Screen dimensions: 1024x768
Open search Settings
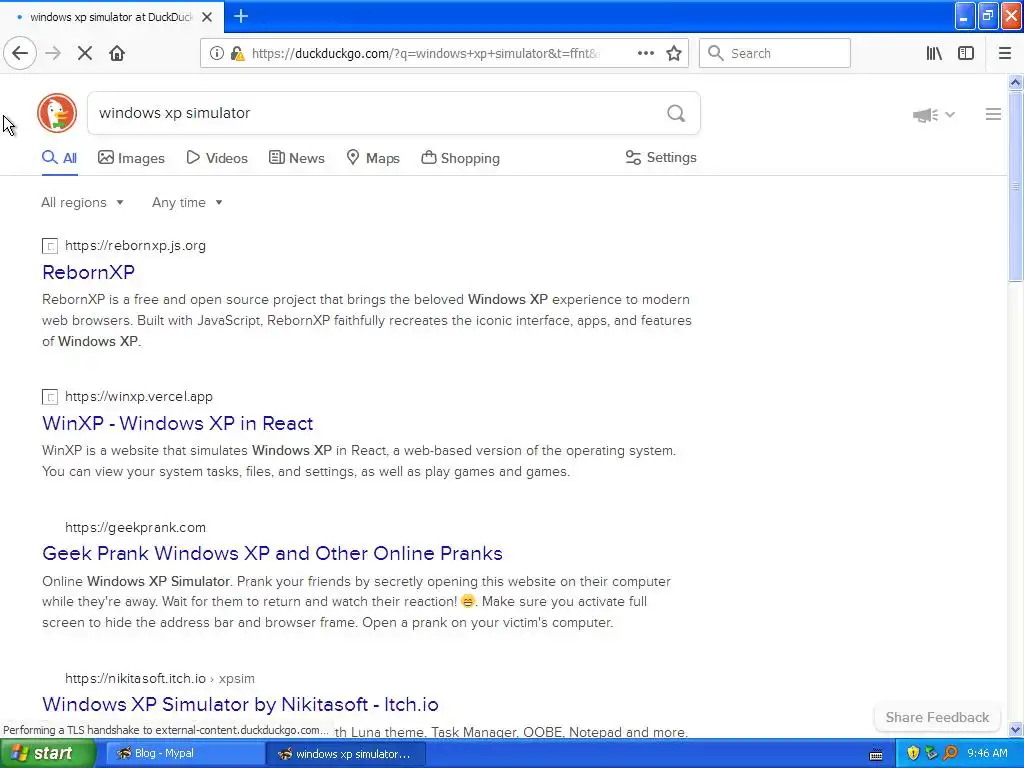661,157
